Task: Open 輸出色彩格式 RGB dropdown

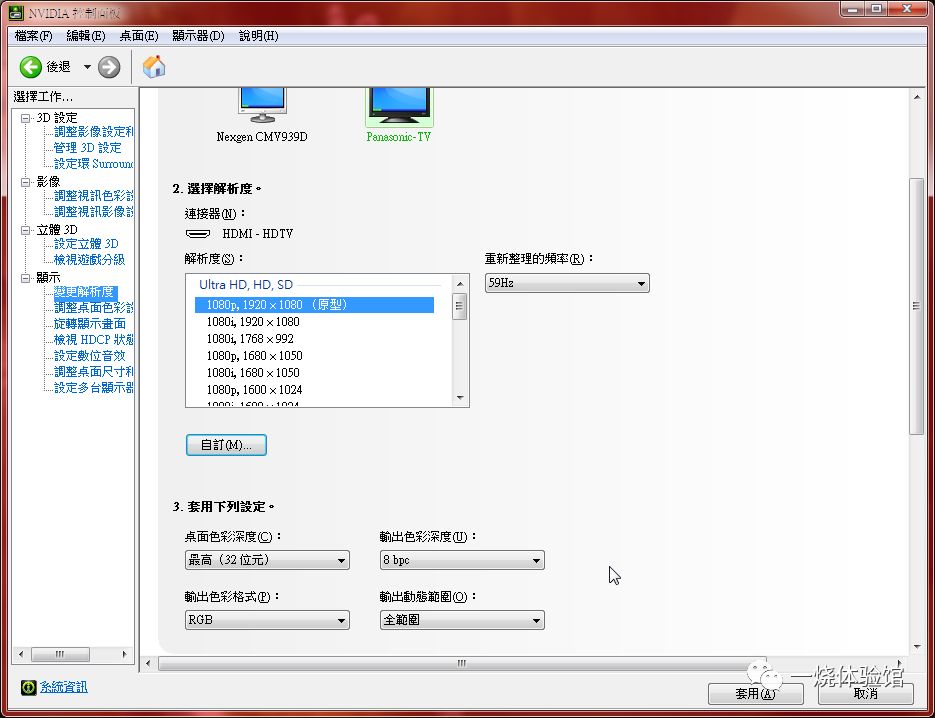Action: coord(267,620)
